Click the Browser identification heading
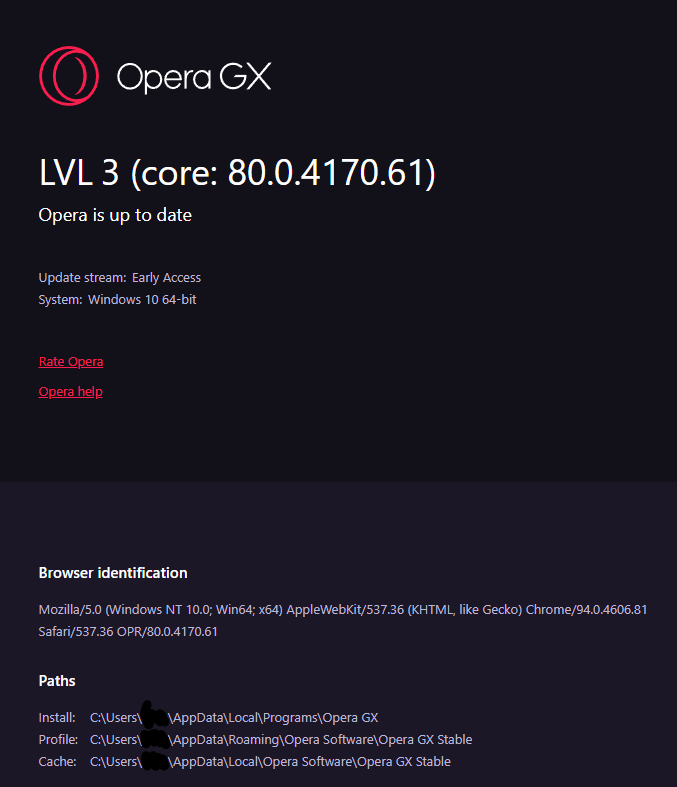 (x=113, y=573)
